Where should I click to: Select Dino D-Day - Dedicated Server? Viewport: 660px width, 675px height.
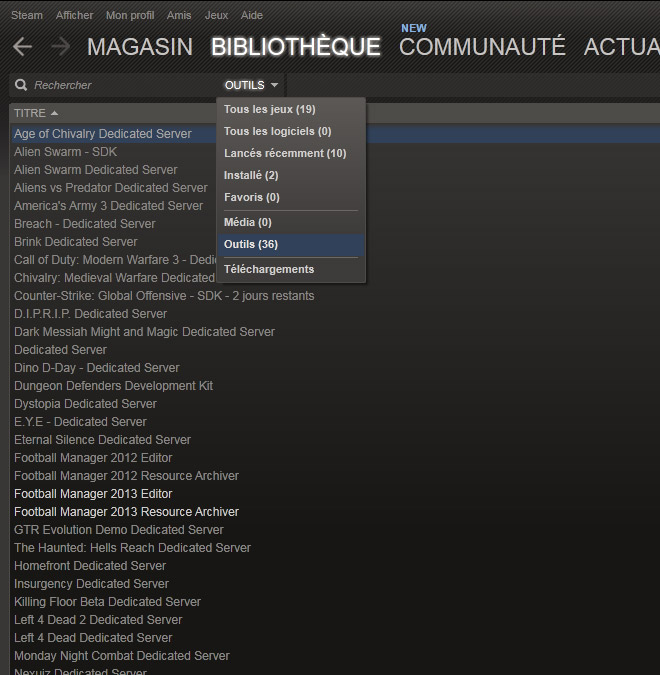[x=97, y=368]
